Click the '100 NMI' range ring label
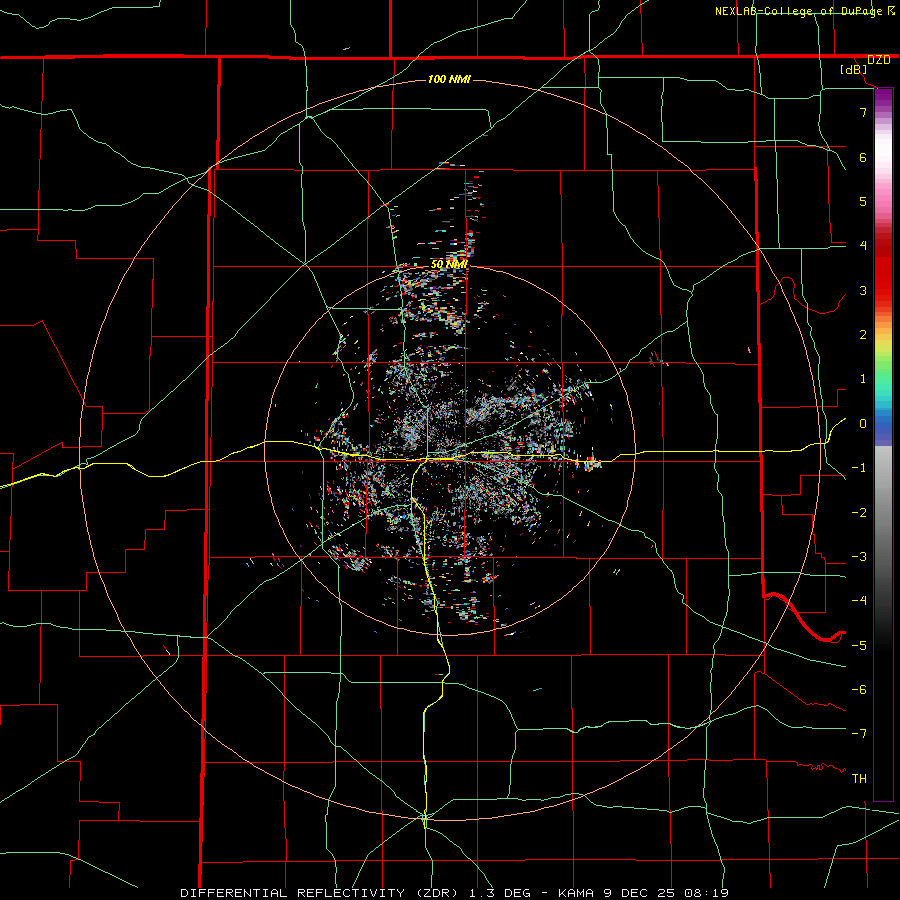 [x=449, y=79]
